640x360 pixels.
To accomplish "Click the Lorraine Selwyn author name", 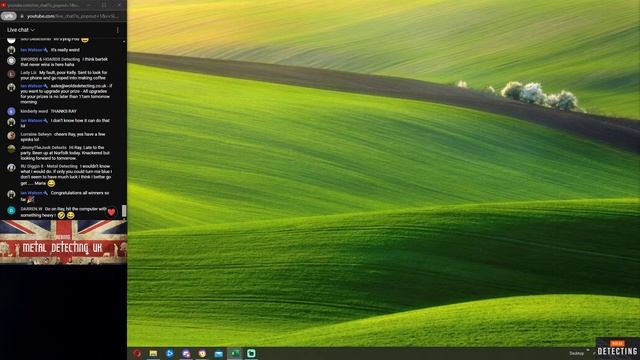I will pos(36,134).
